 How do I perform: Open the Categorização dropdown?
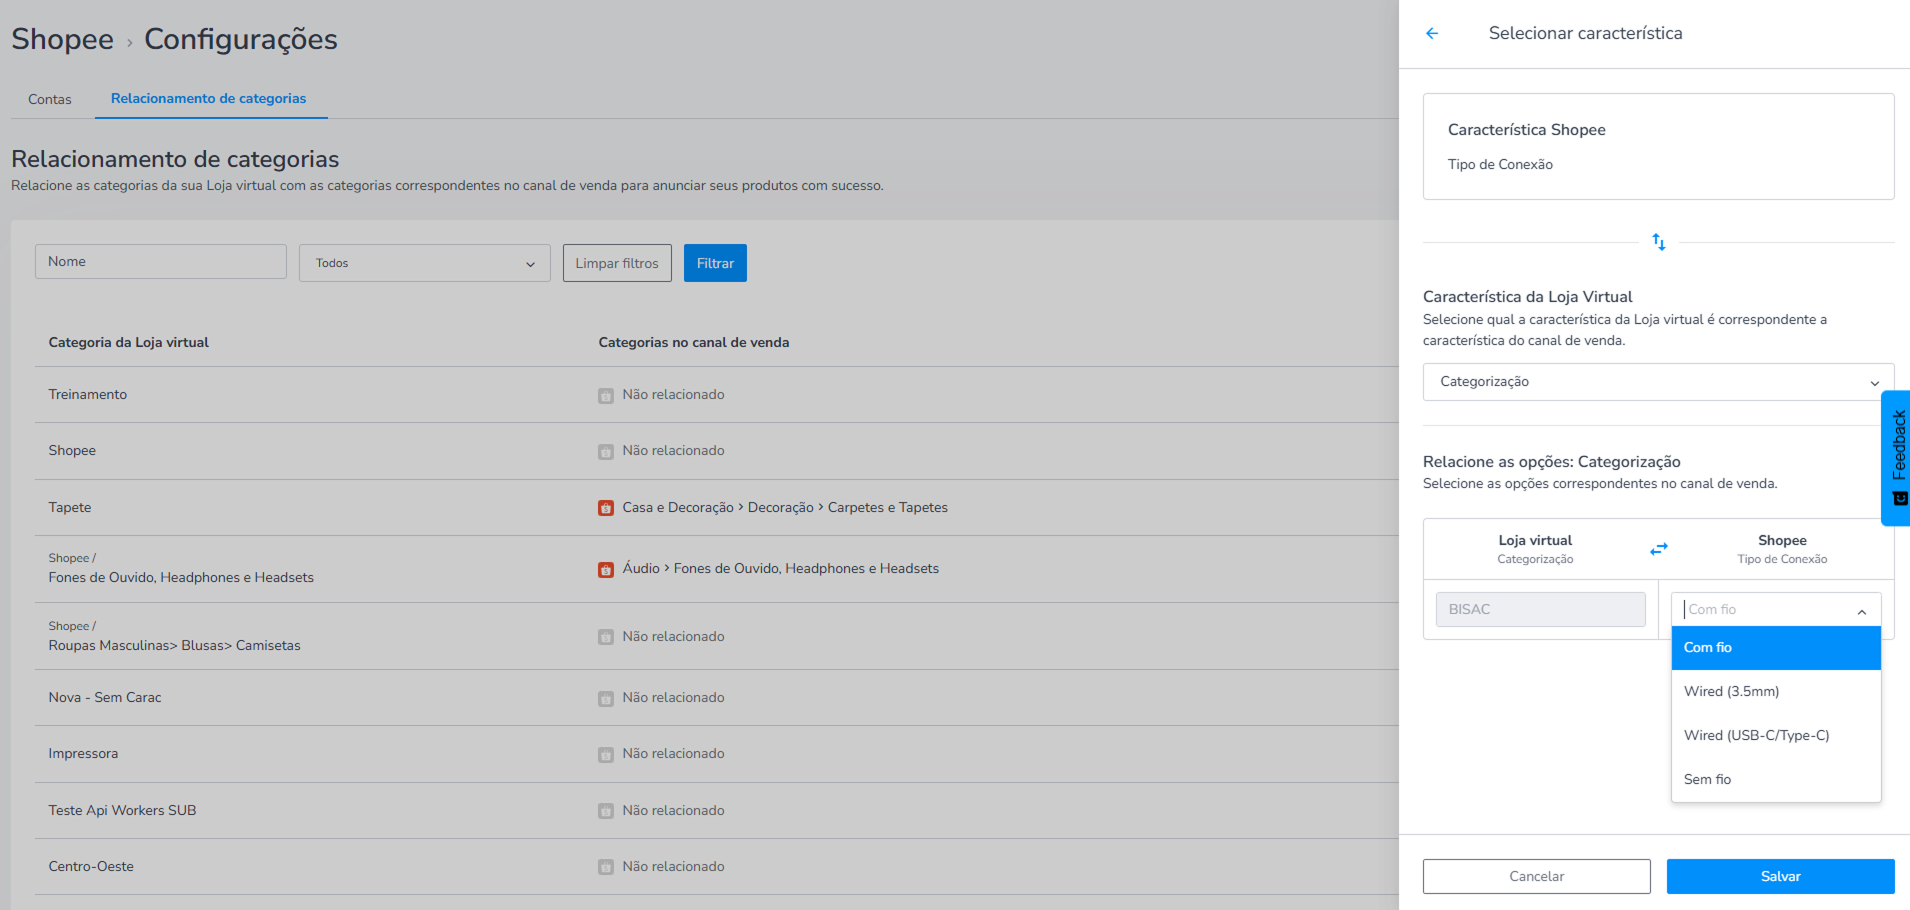pyautogui.click(x=1658, y=382)
